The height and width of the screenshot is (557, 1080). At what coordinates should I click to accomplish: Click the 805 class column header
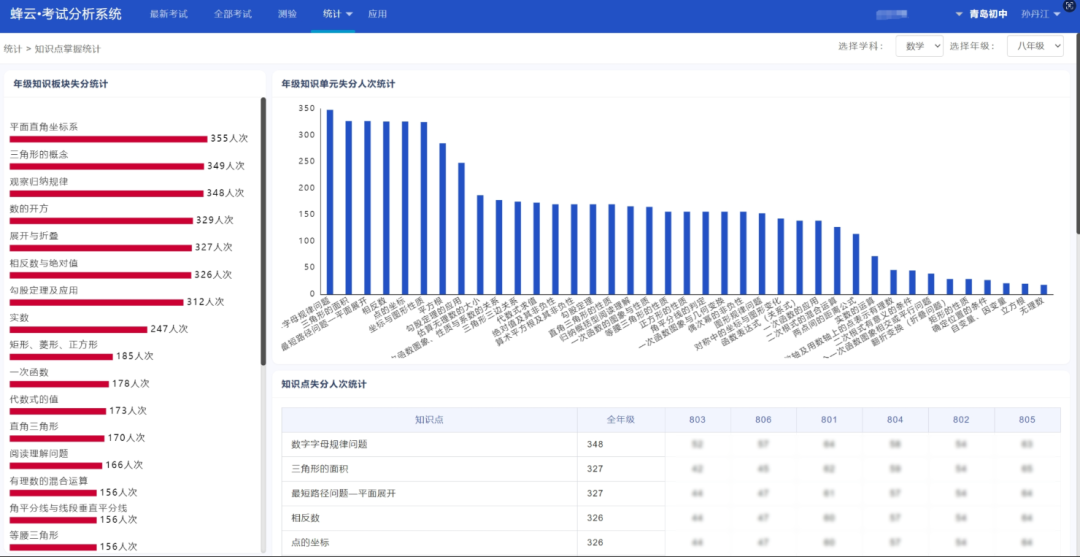[1027, 420]
